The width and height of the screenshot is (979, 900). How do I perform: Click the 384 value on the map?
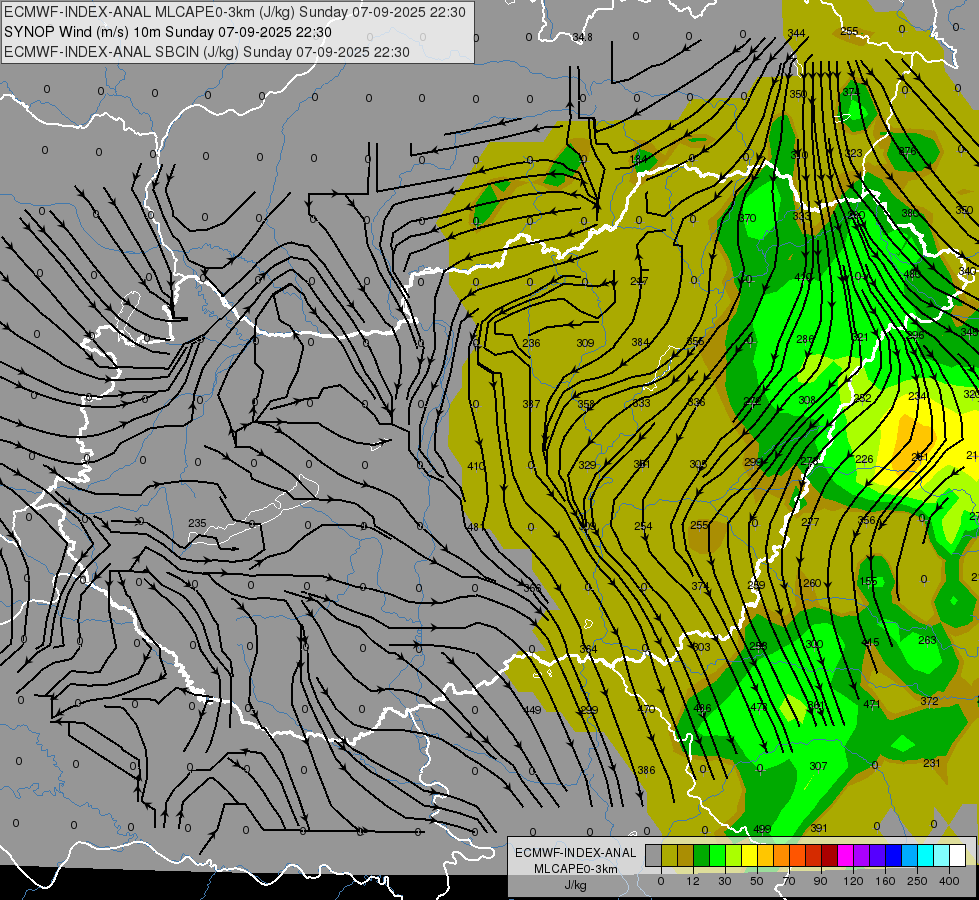click(640, 342)
